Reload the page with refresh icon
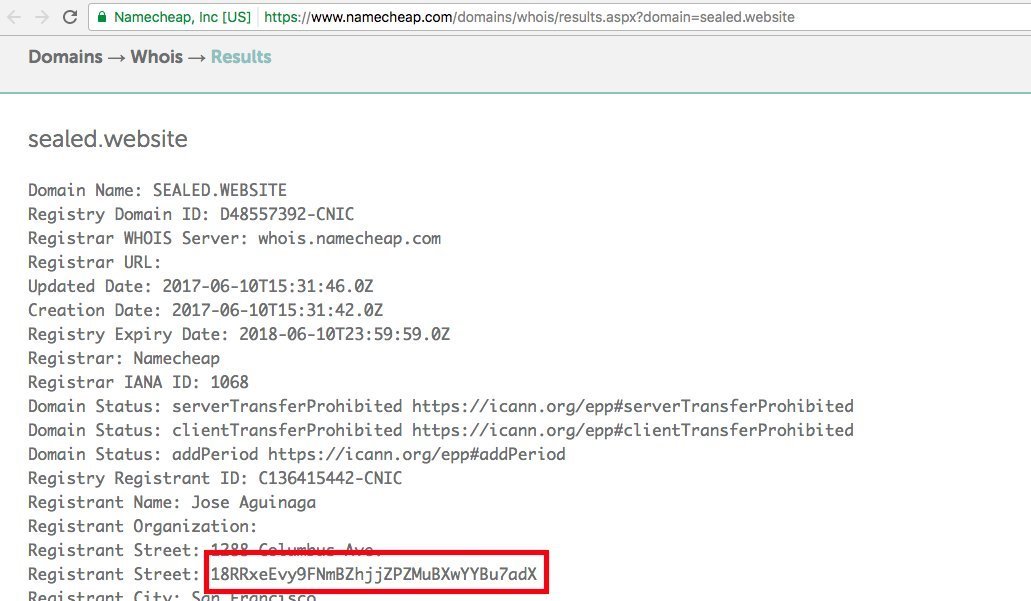This screenshot has width=1031, height=601. tap(70, 17)
